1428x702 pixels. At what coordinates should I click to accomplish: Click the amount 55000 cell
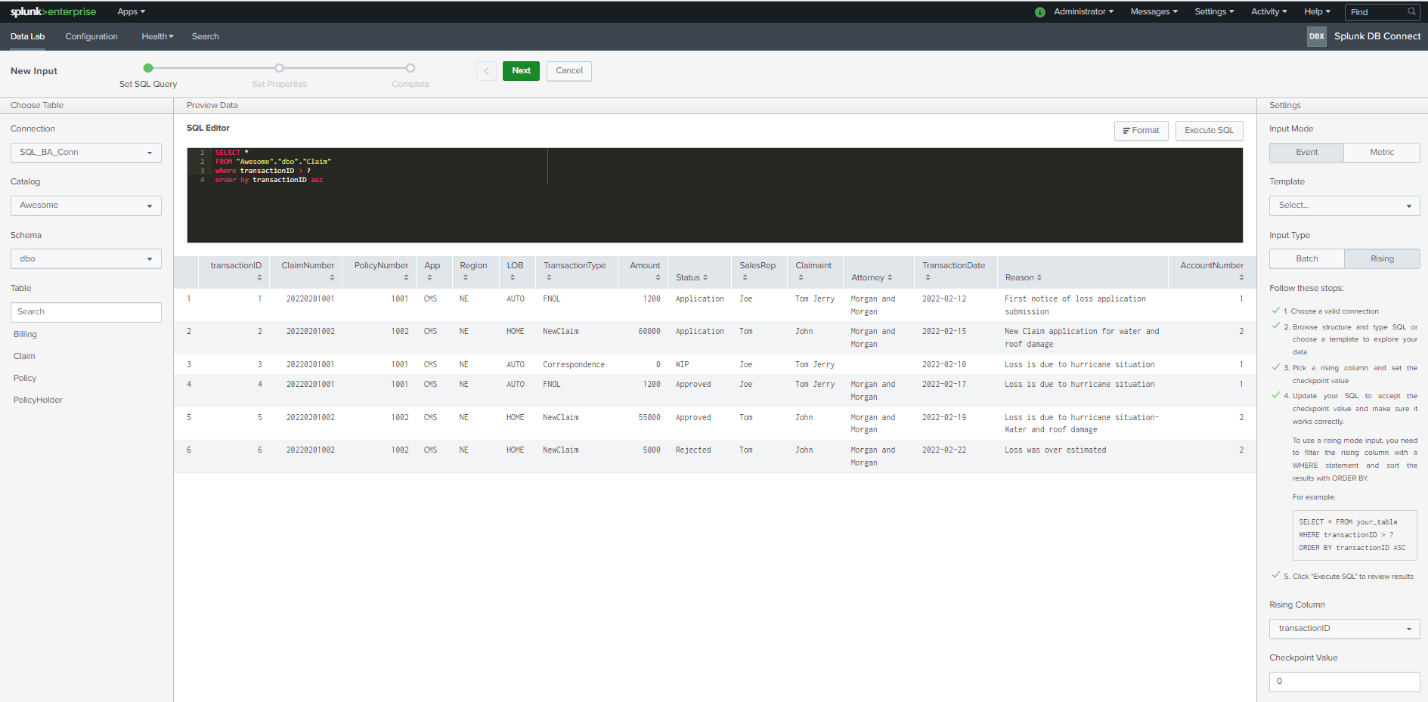pyautogui.click(x=647, y=418)
